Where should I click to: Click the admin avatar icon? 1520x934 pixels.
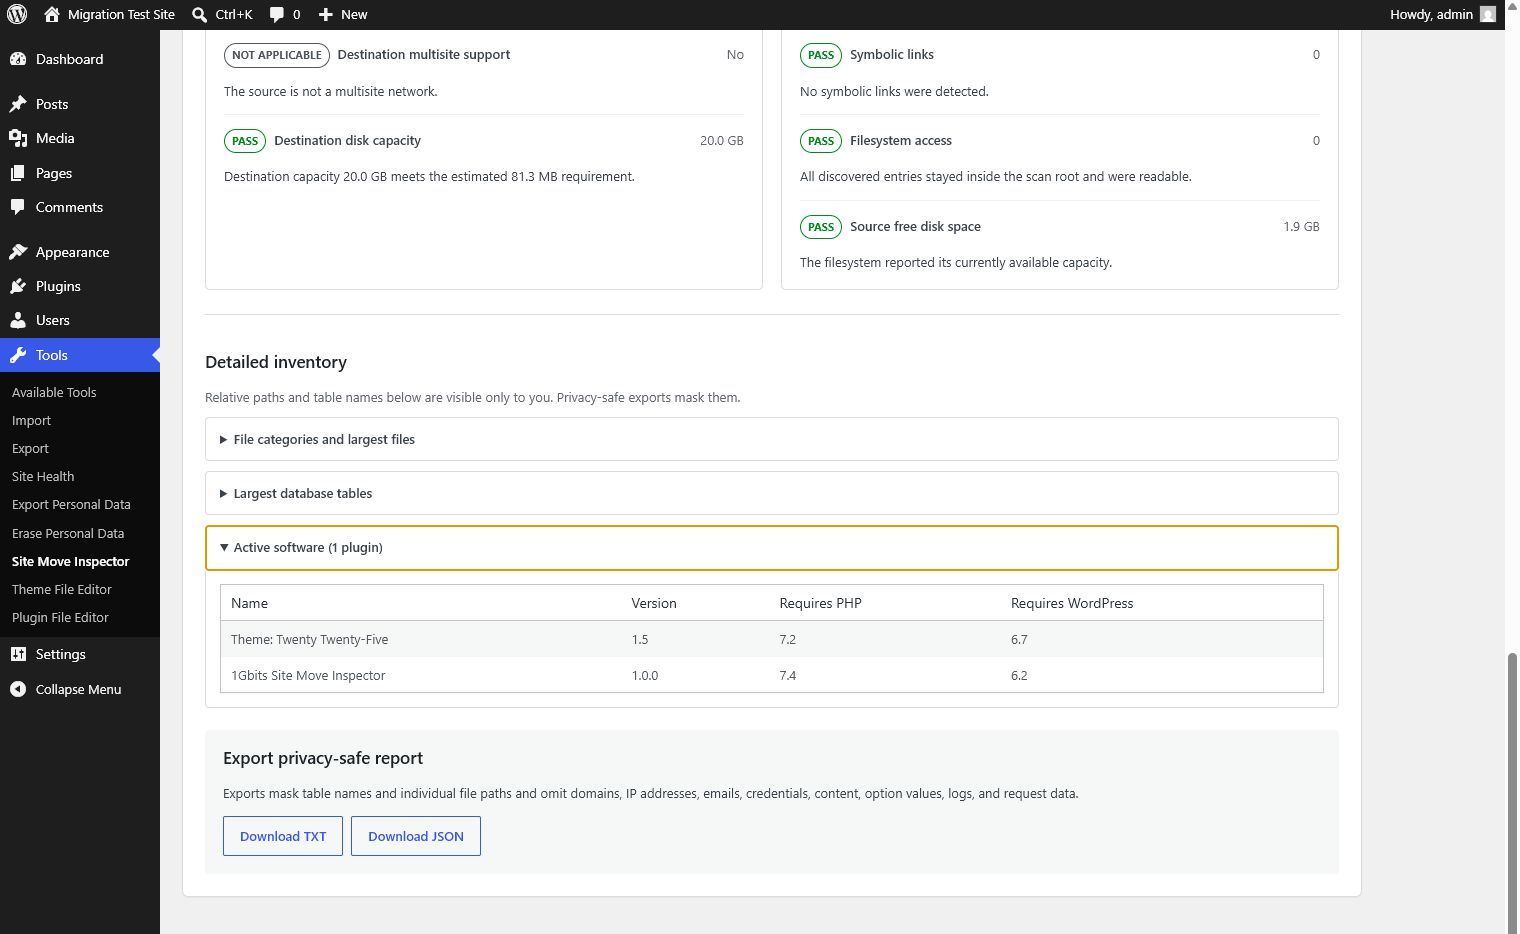[1488, 14]
